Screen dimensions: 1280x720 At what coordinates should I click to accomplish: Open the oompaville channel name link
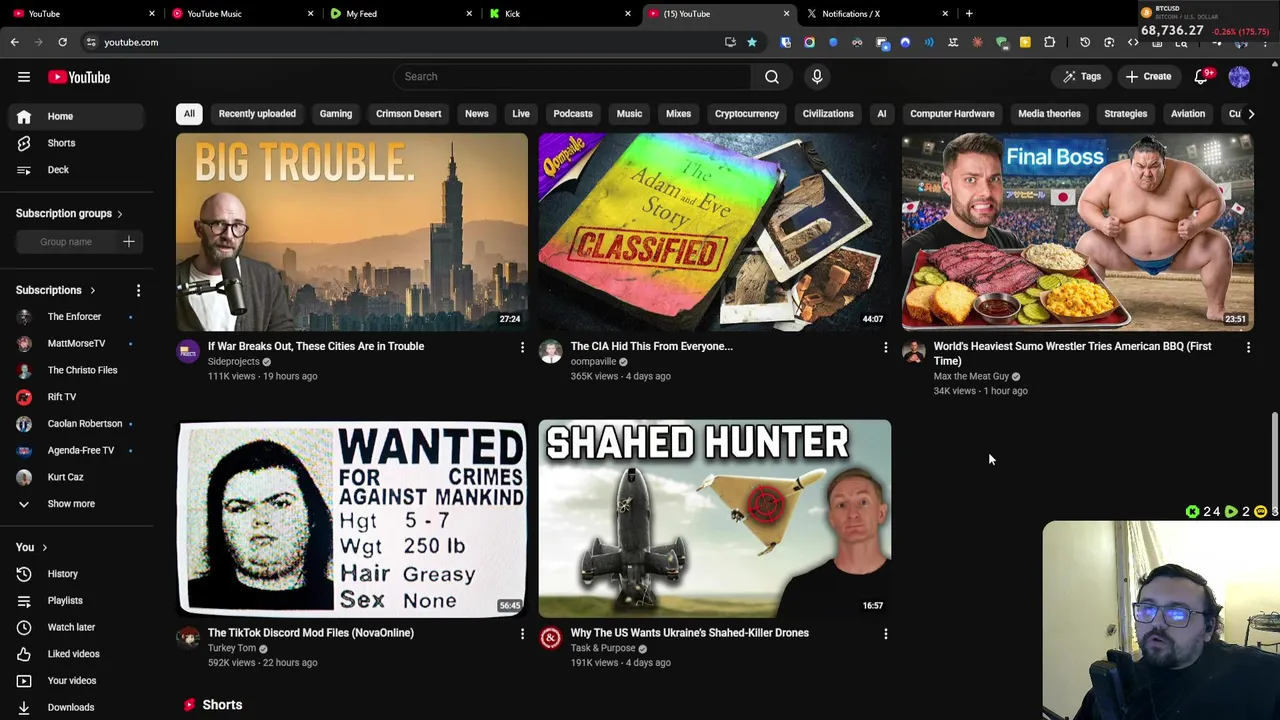coord(593,362)
